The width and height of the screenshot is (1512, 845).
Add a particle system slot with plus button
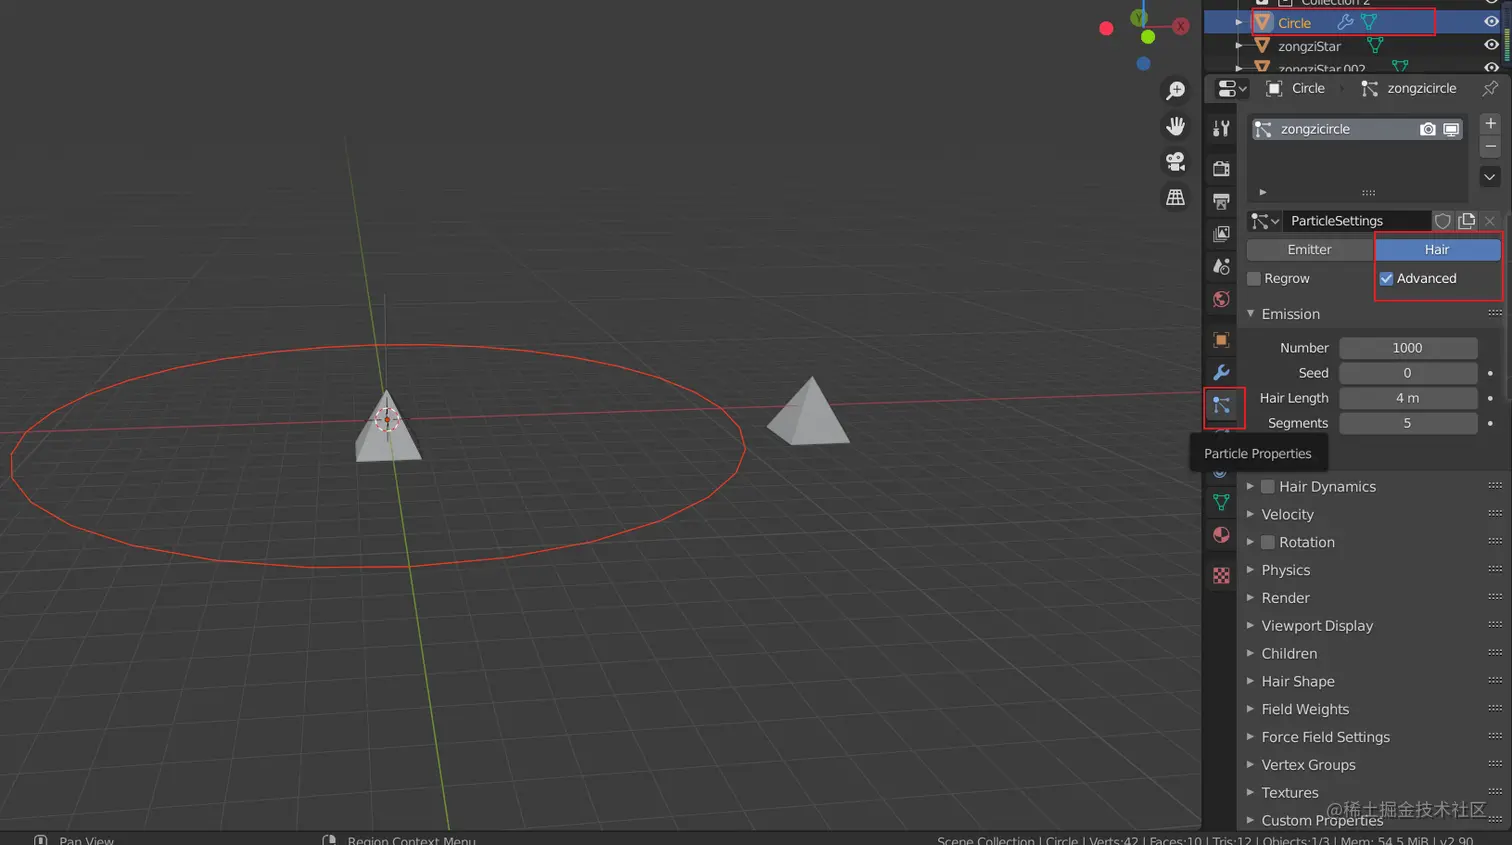click(1490, 123)
